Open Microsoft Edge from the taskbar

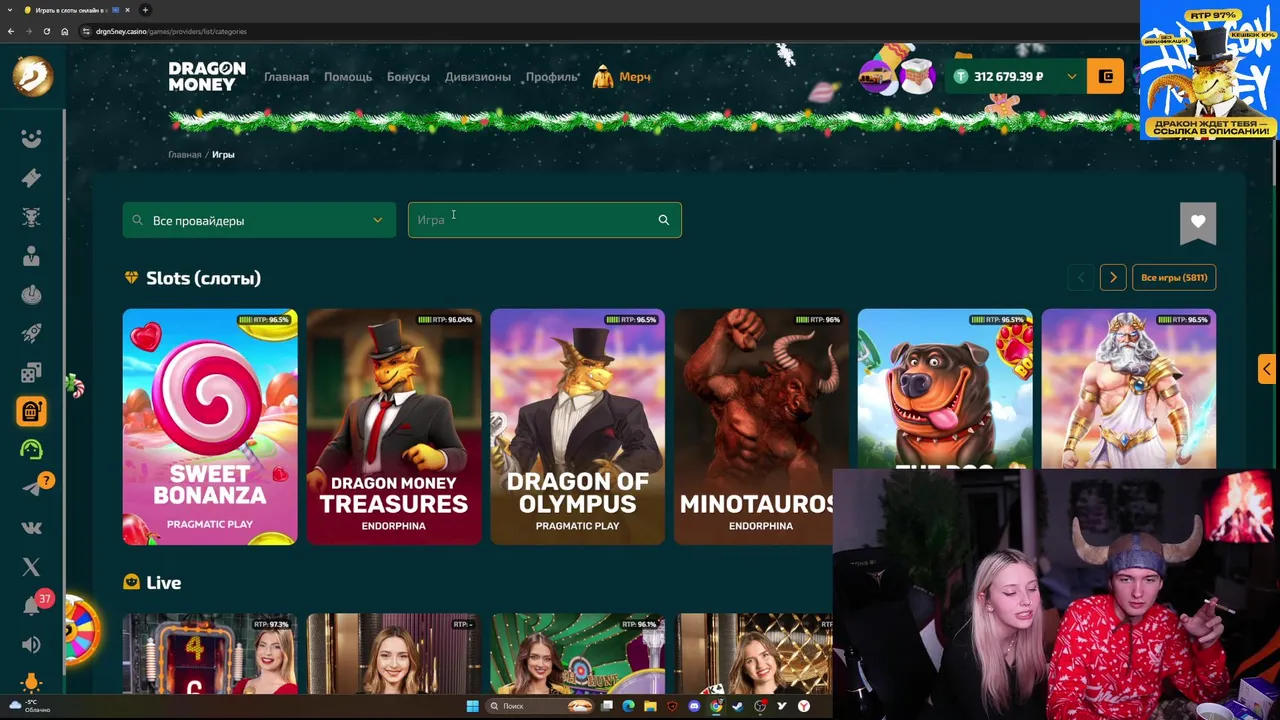click(628, 706)
